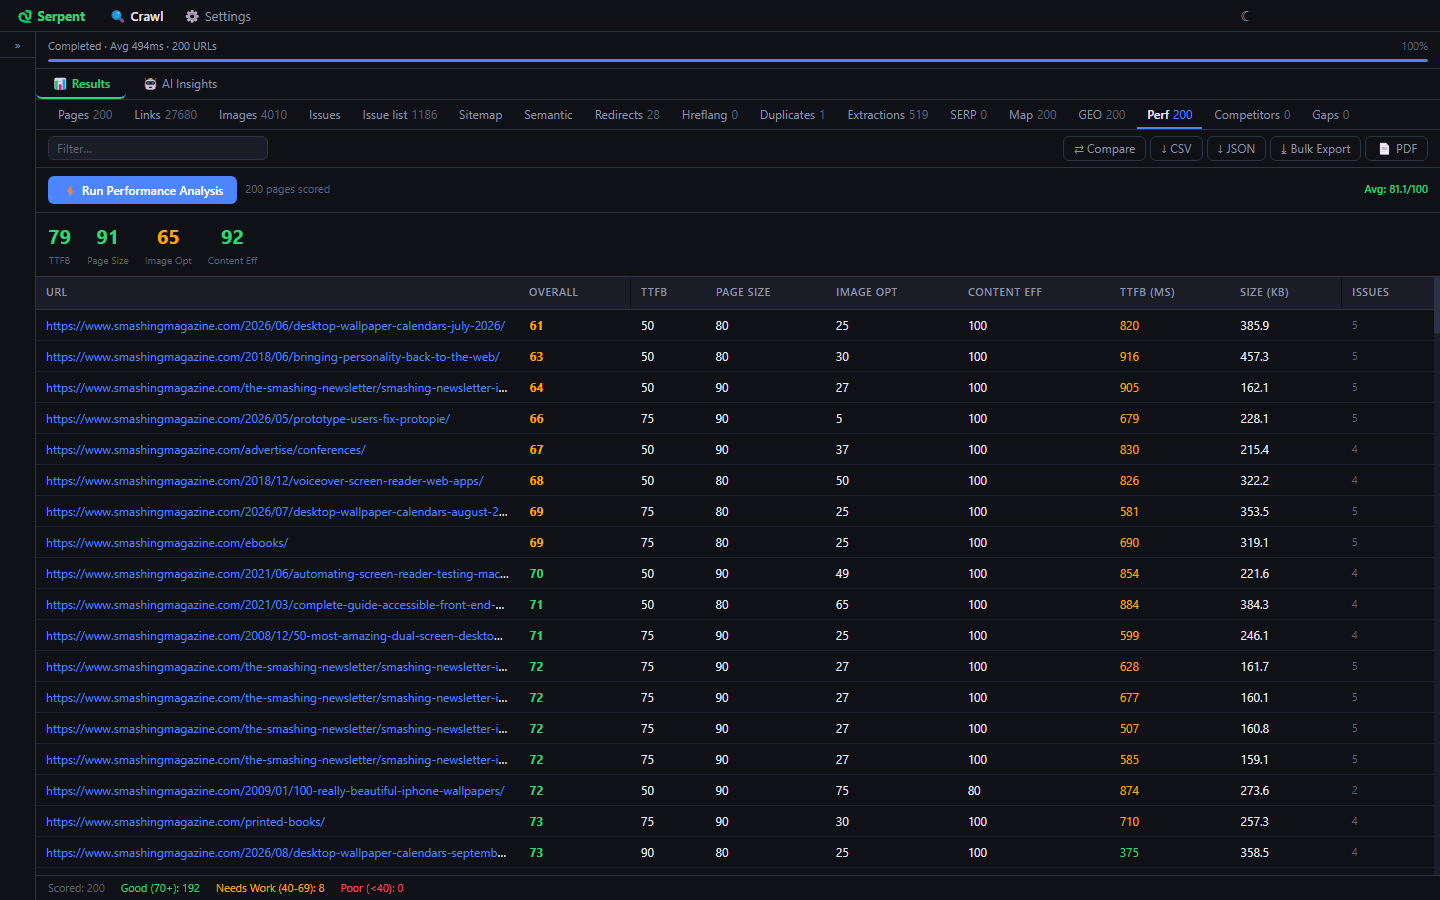Go to the GEO 200 tab
The image size is (1440, 900).
1102,115
